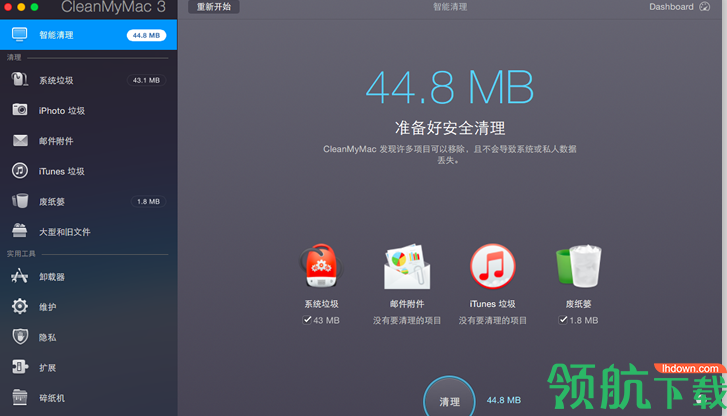Open 系统垃圾 section in sidebar
Viewport: 727px width, 416px height.
pyautogui.click(x=88, y=80)
